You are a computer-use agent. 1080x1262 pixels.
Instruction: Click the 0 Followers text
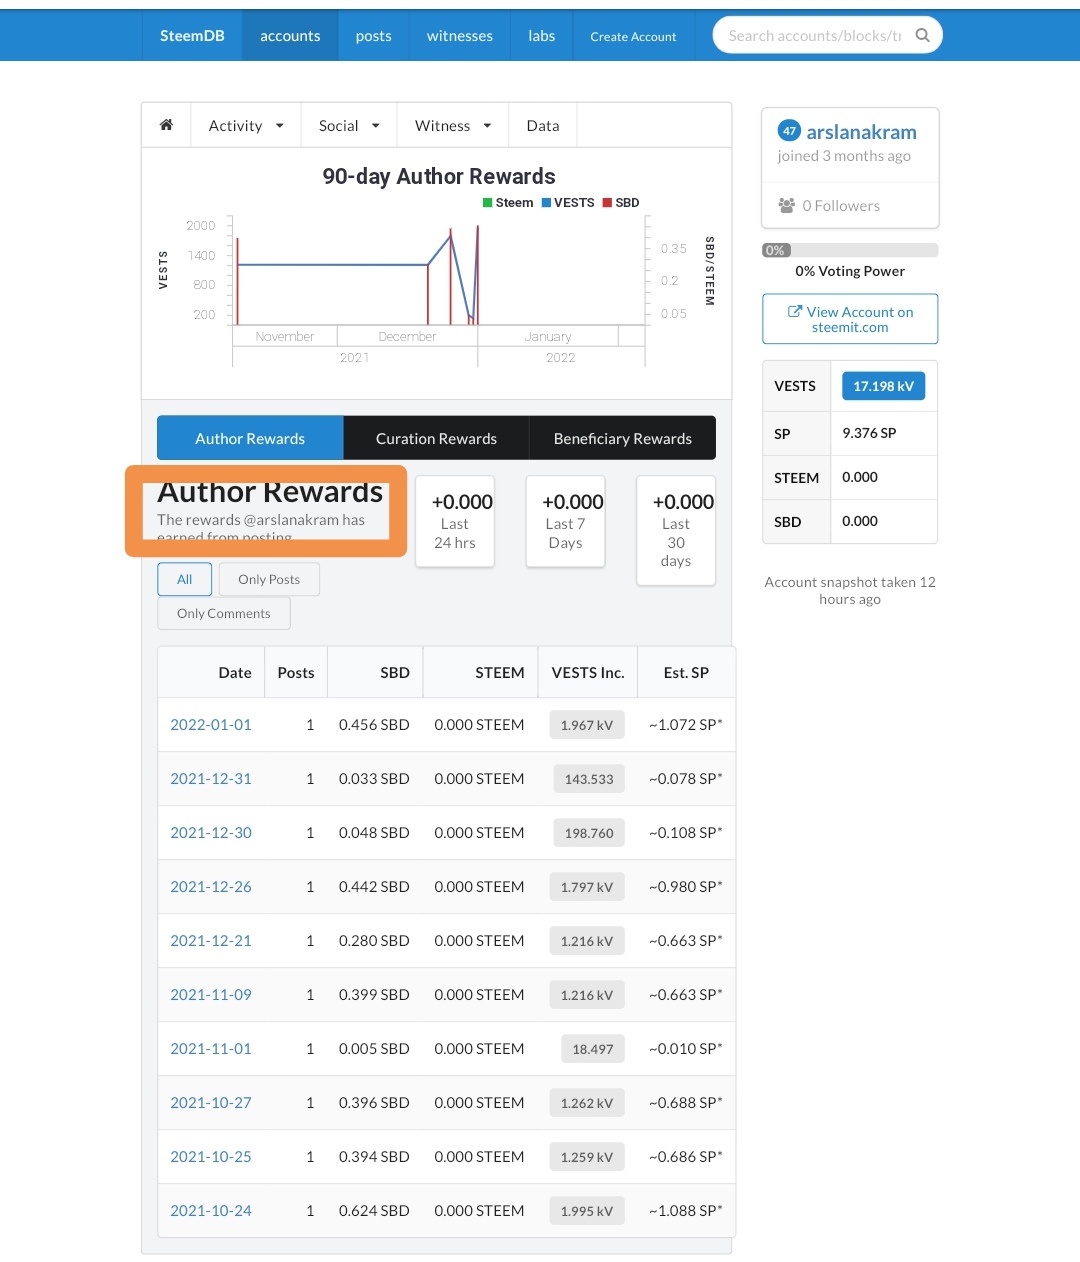(841, 205)
